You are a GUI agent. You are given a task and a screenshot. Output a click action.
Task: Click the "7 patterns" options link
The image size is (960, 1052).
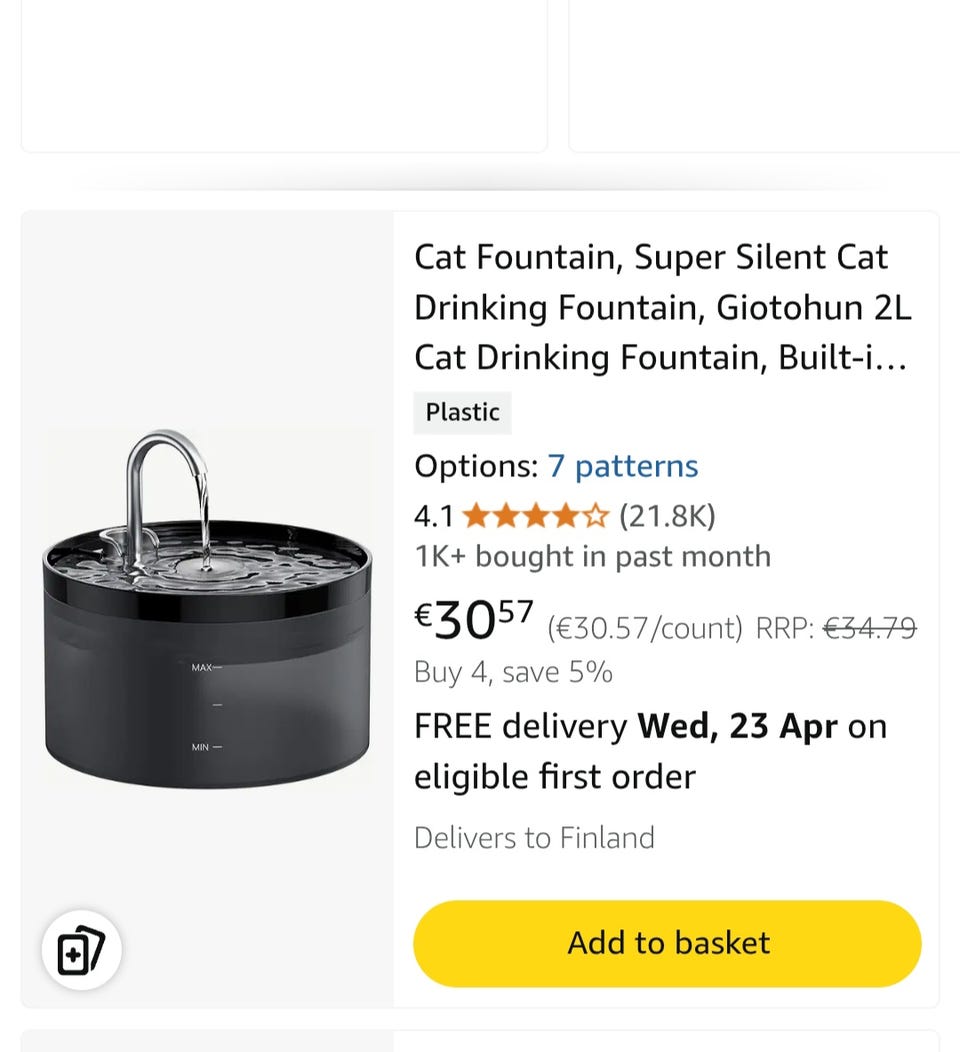click(622, 466)
